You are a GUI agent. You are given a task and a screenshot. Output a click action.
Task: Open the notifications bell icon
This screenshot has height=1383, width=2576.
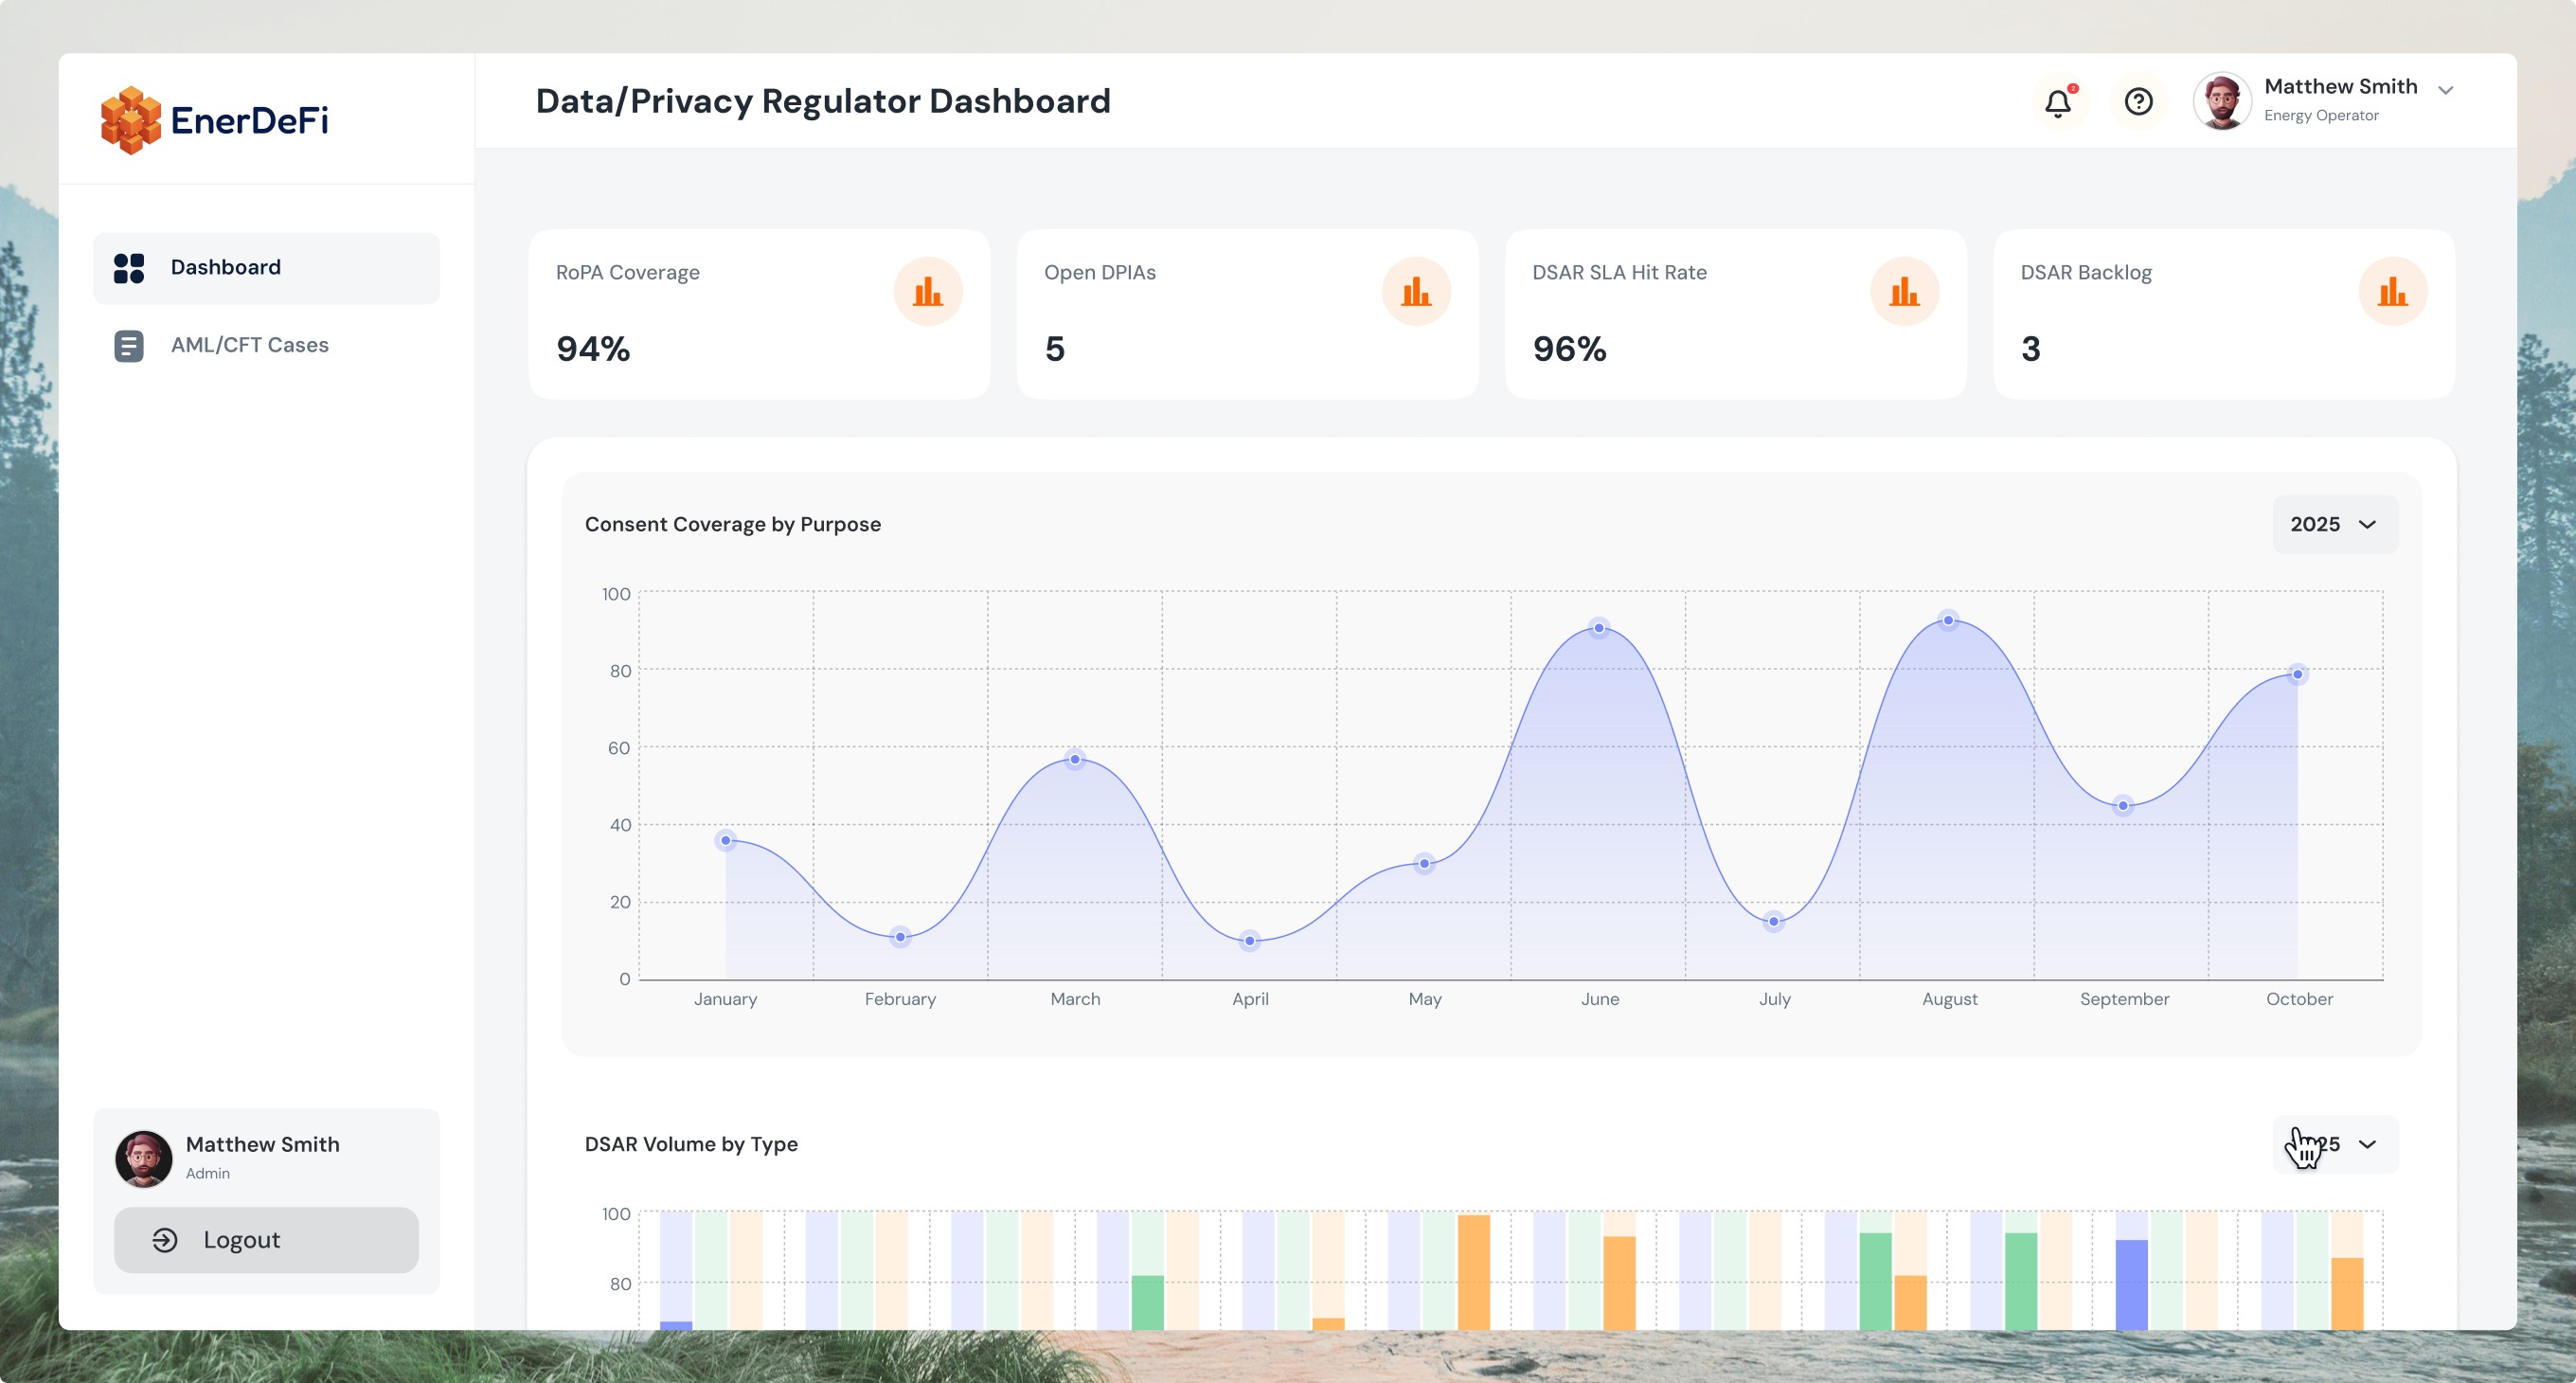tap(2058, 102)
